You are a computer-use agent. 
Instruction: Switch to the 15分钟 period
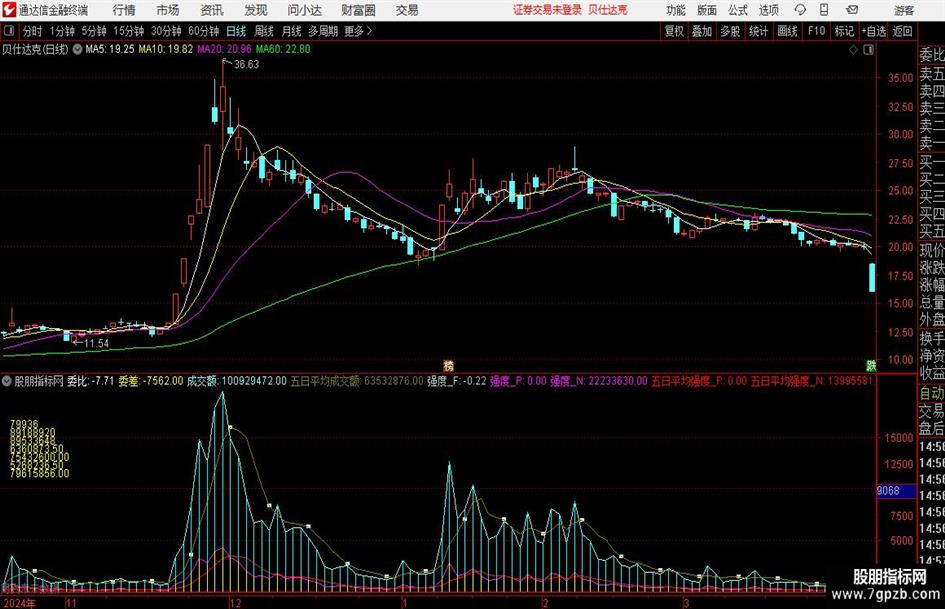[129, 31]
